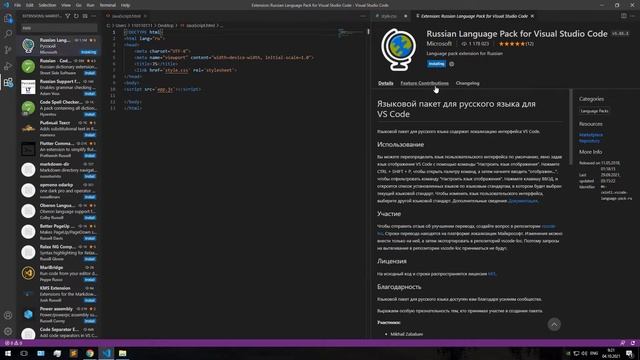Select the KMS Extension entry

(59, 294)
